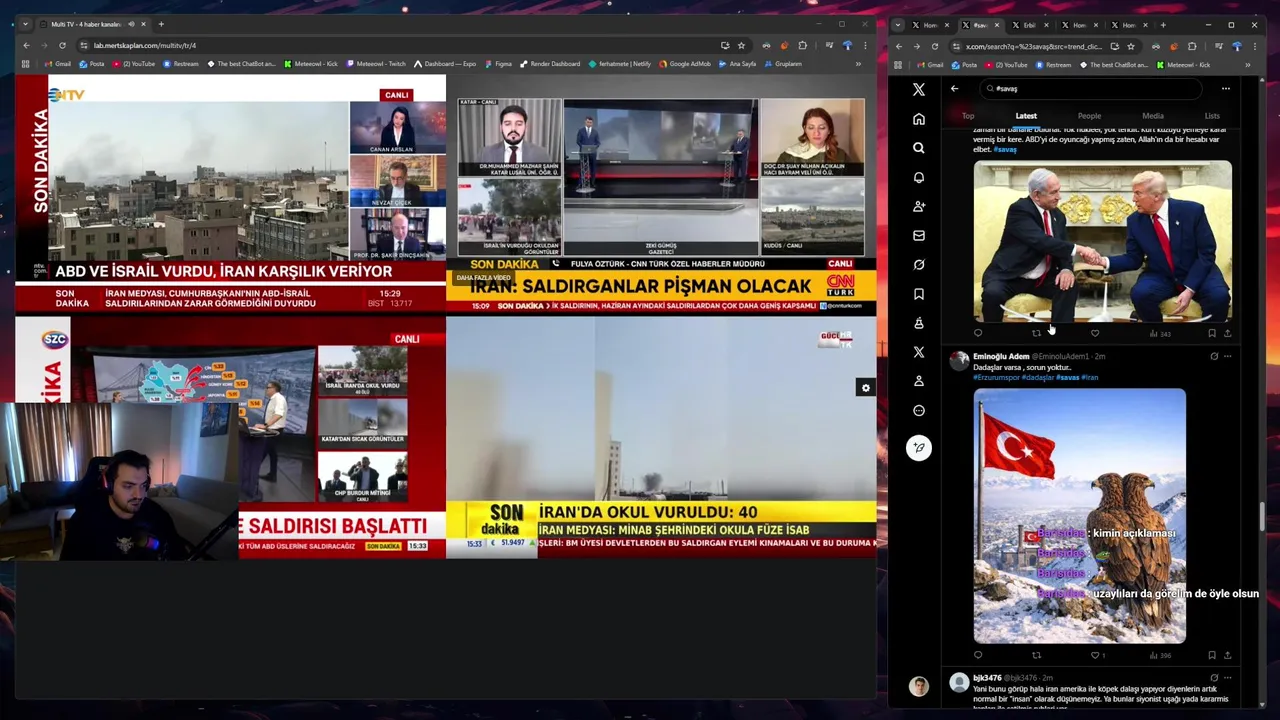The width and height of the screenshot is (1280, 720).
Task: Open tab search dropdown in X window
Action: (897, 25)
